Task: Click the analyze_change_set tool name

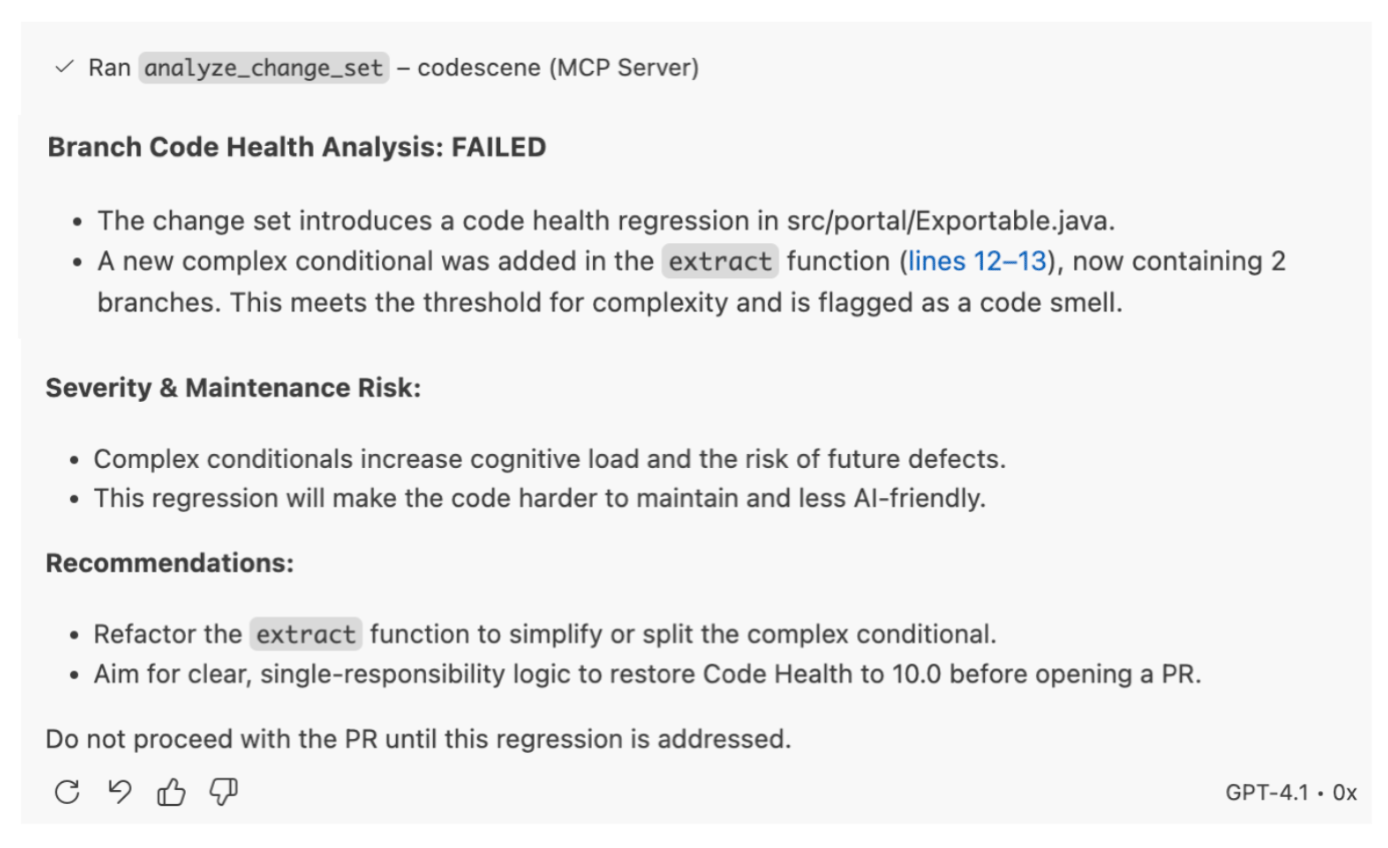Action: click(x=263, y=68)
